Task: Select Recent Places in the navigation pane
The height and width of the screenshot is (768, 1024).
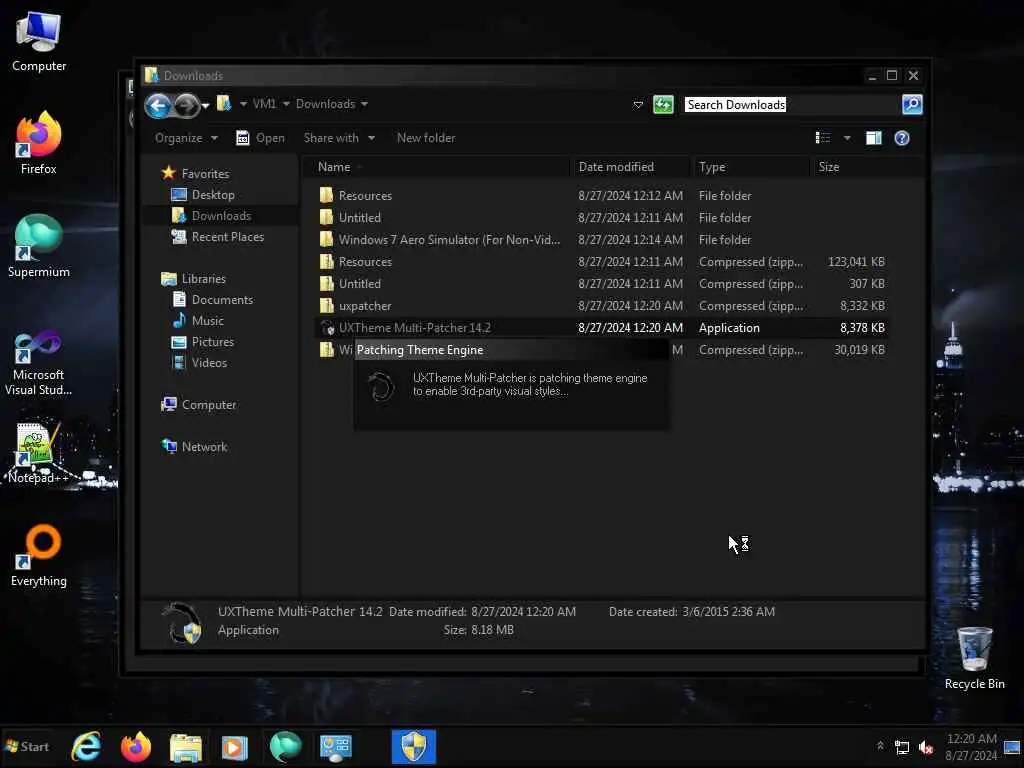Action: 217,236
